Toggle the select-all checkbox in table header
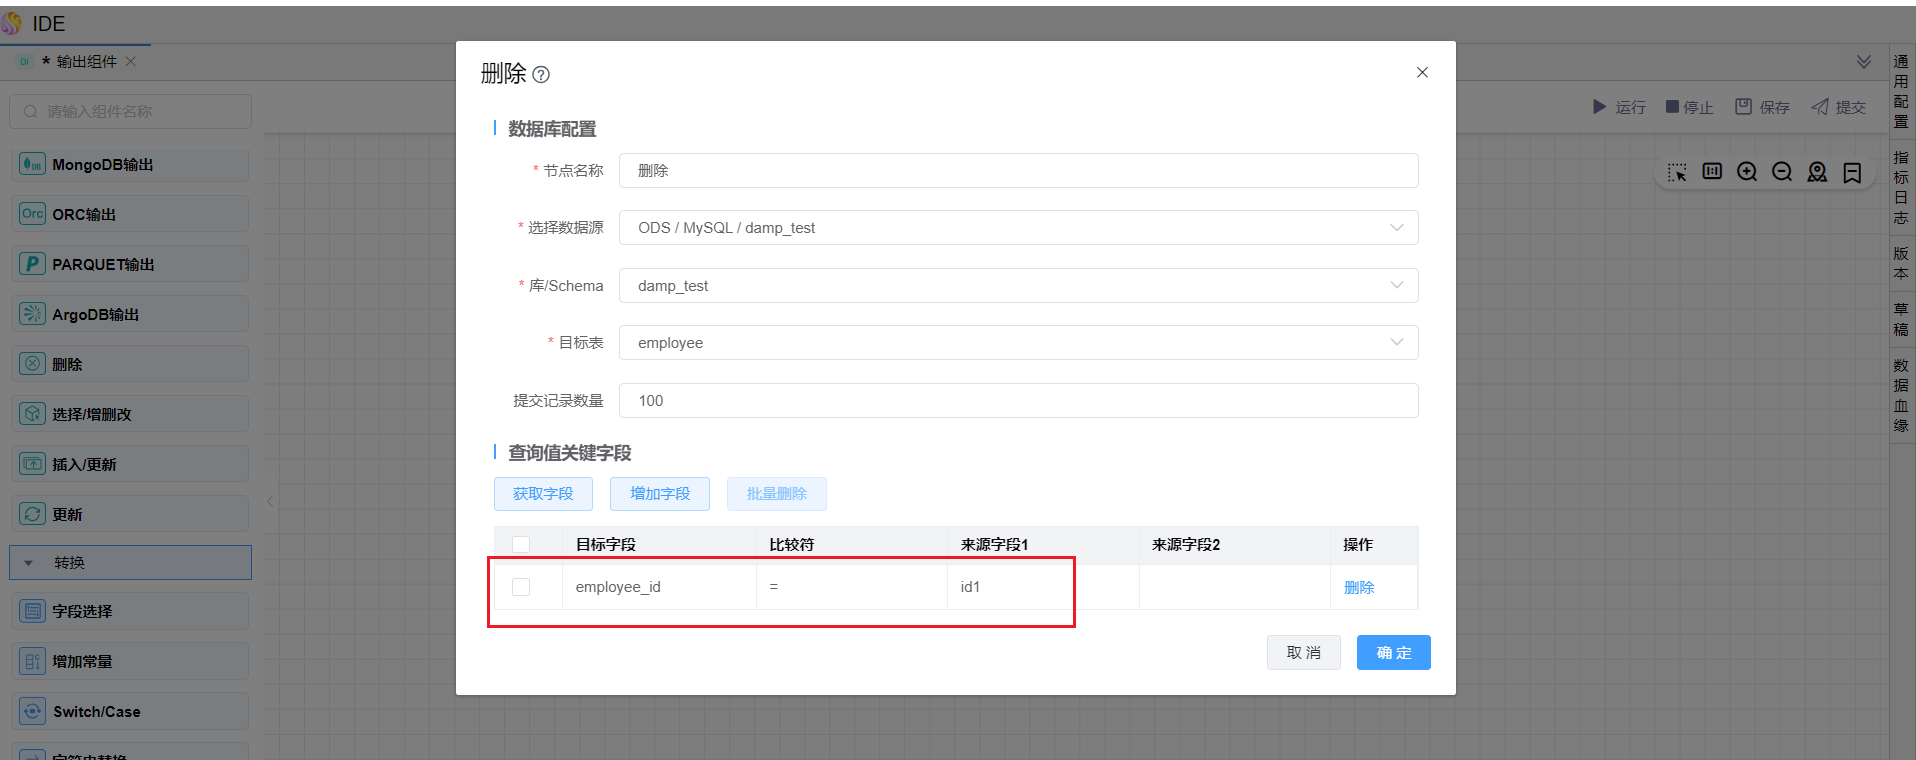Image resolution: width=1916 pixels, height=760 pixels. coord(521,544)
